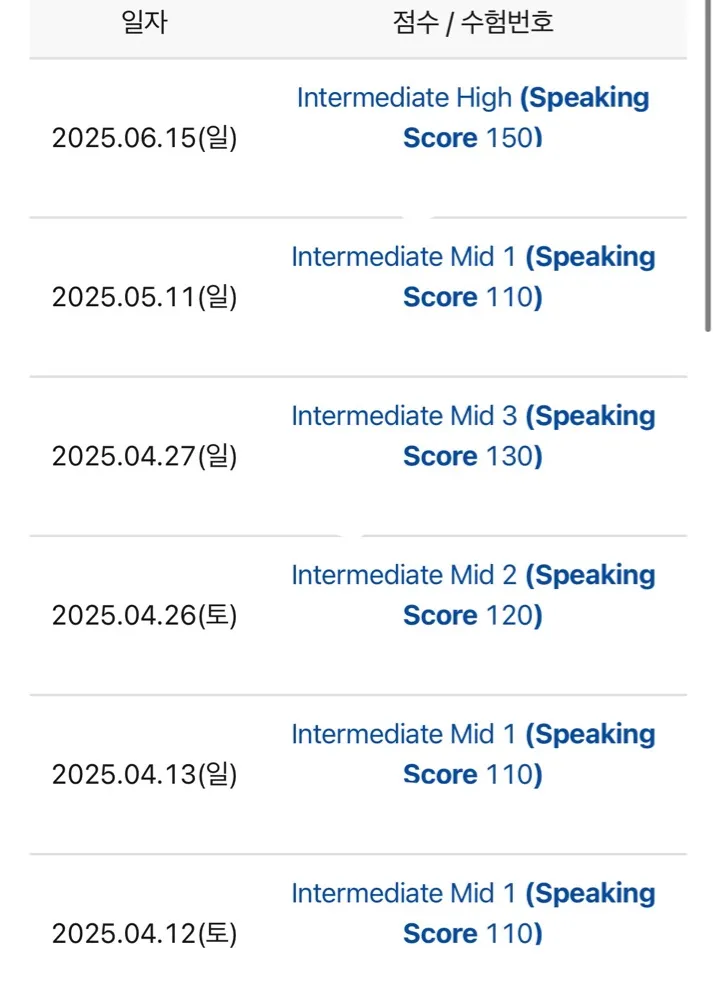717x1000 pixels.
Task: Click "Score 110" in the 2025.05.11 row
Action: [x=472, y=297]
